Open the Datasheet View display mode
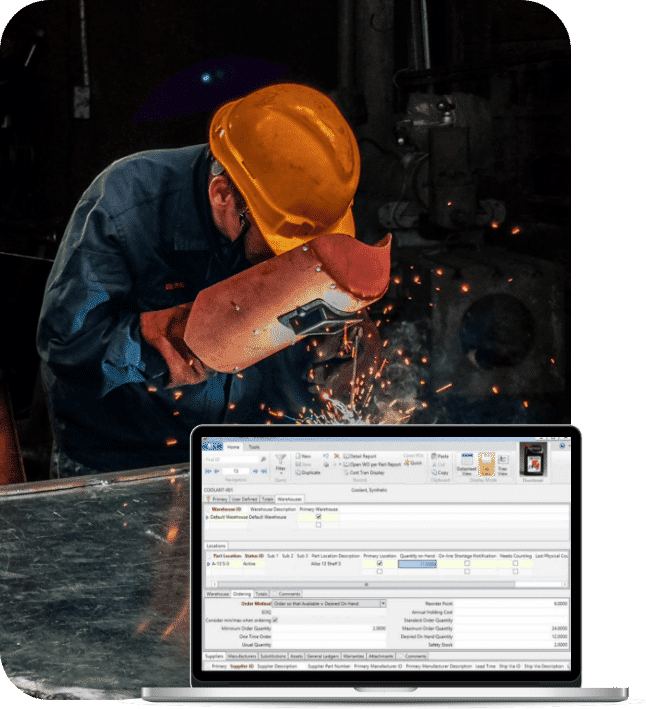The height and width of the screenshot is (709, 646). (x=466, y=461)
